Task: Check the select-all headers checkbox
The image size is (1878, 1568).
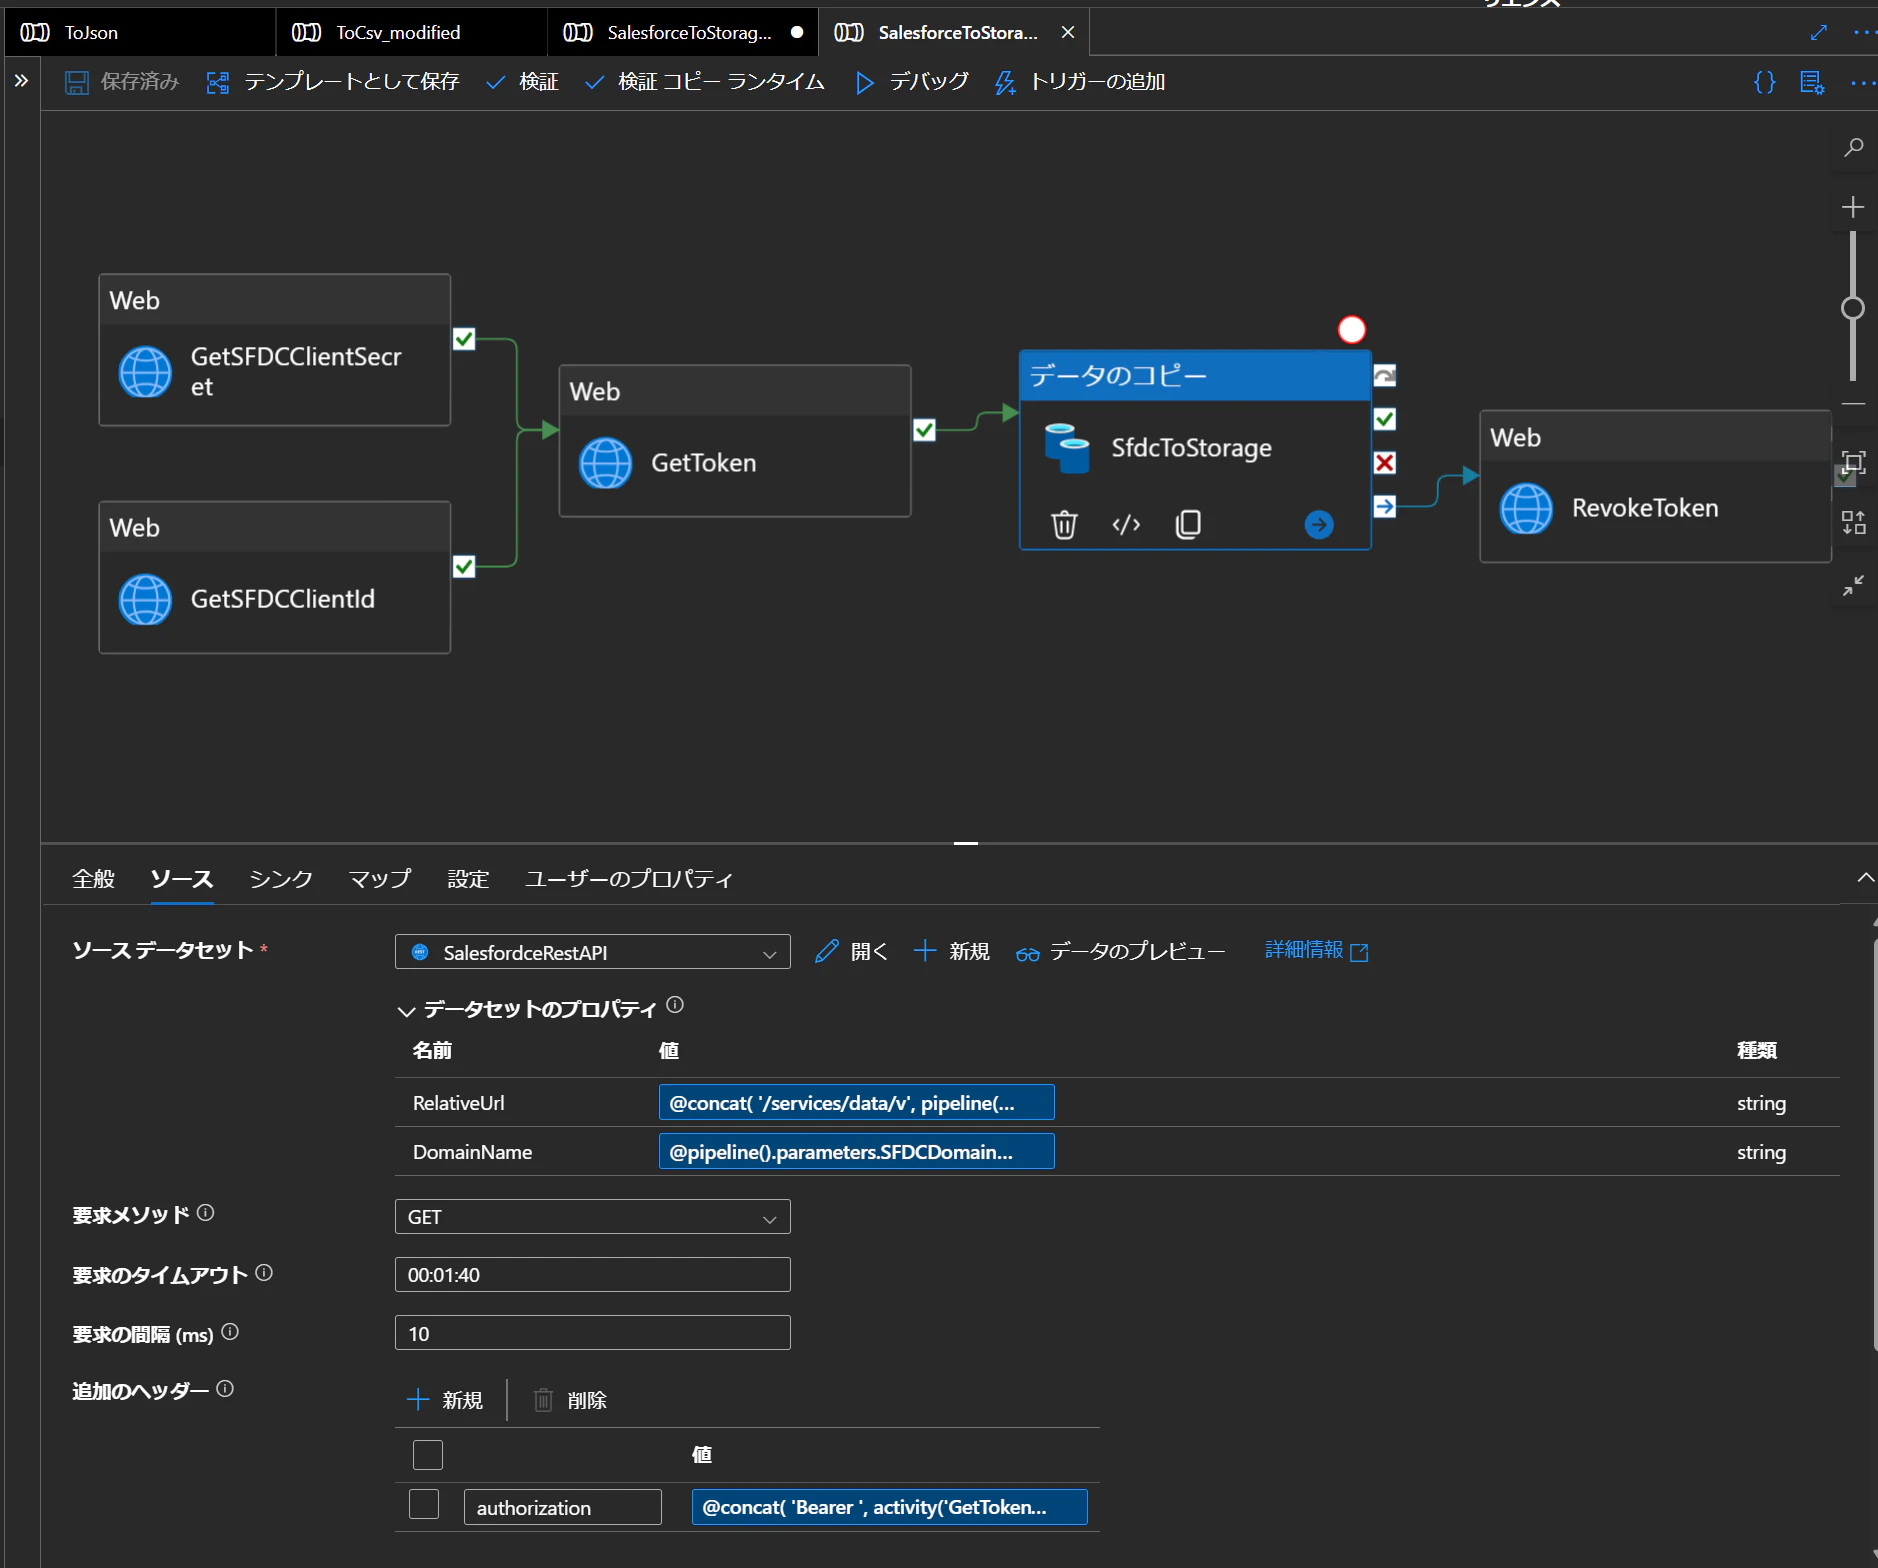Action: [x=428, y=1454]
